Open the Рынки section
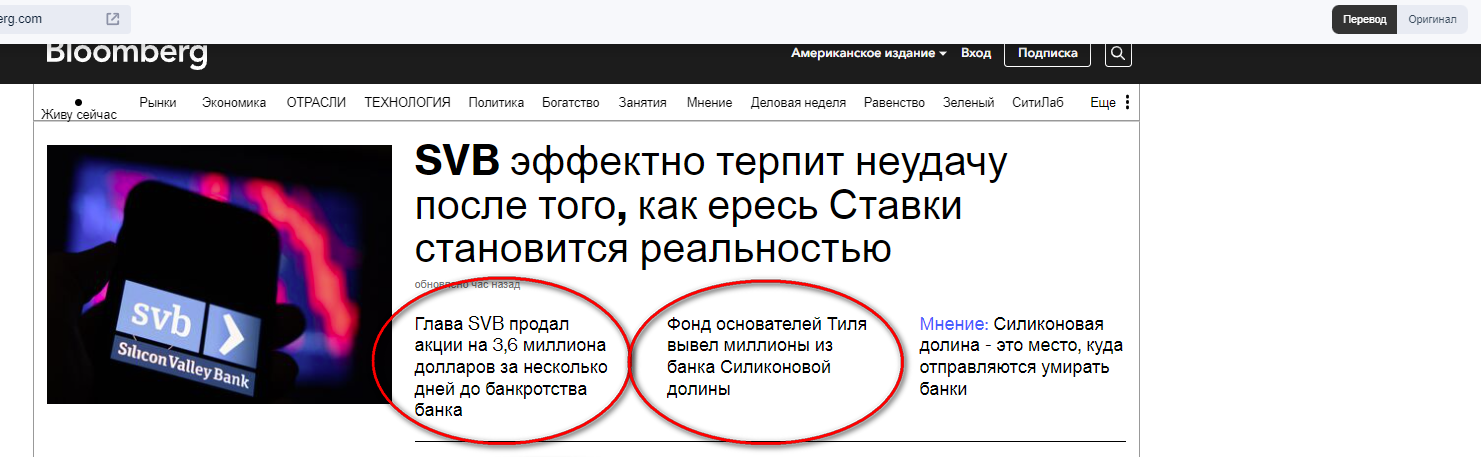This screenshot has height=457, width=1481. 158,102
